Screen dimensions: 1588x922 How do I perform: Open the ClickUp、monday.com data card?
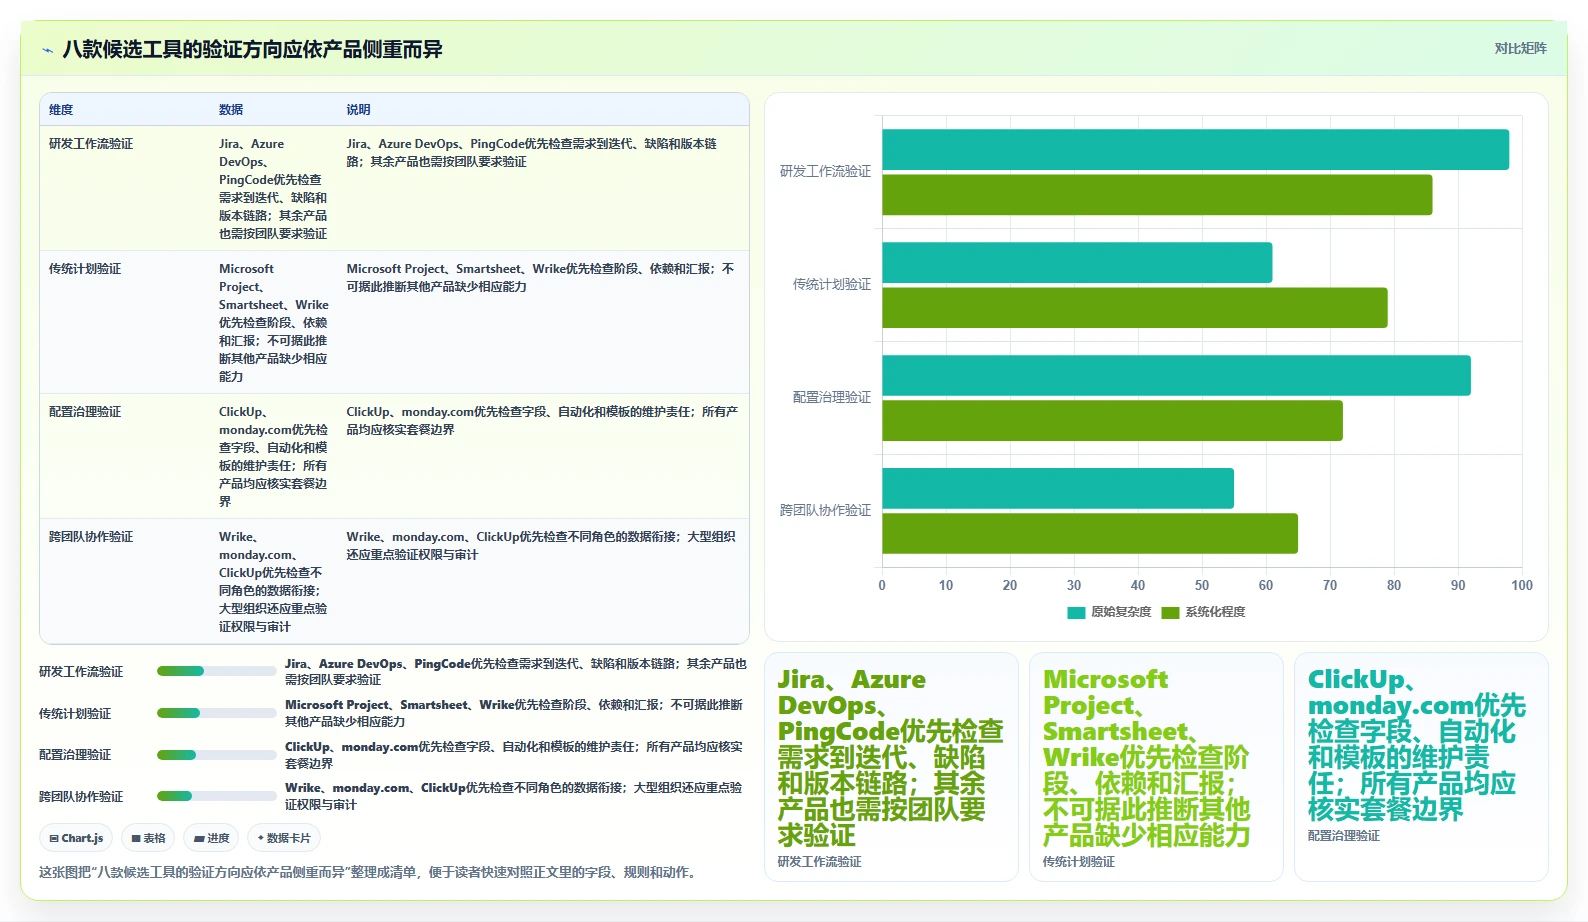click(1421, 767)
